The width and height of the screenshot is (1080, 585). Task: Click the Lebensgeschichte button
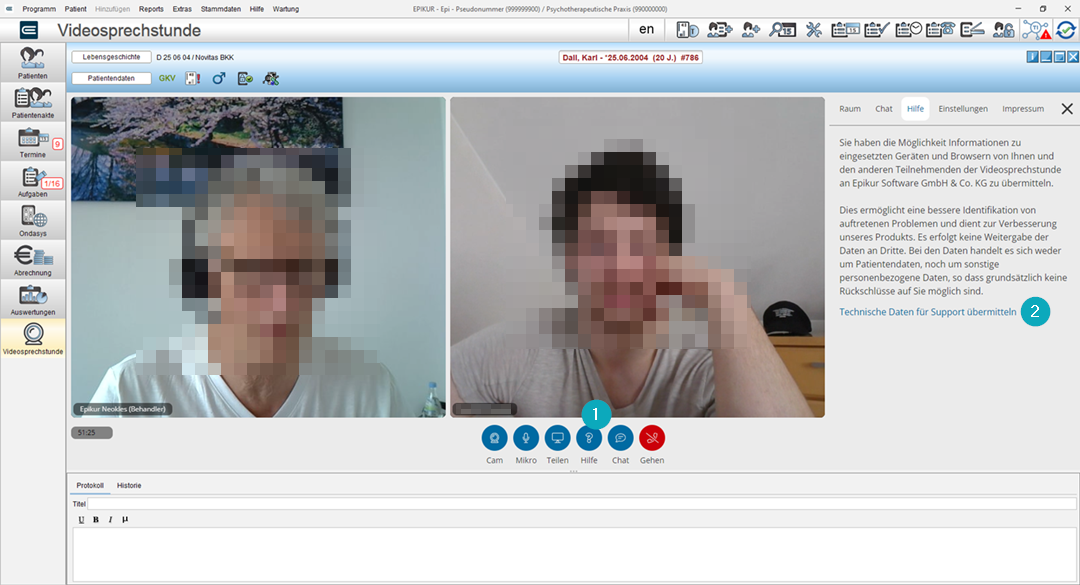tap(112, 57)
